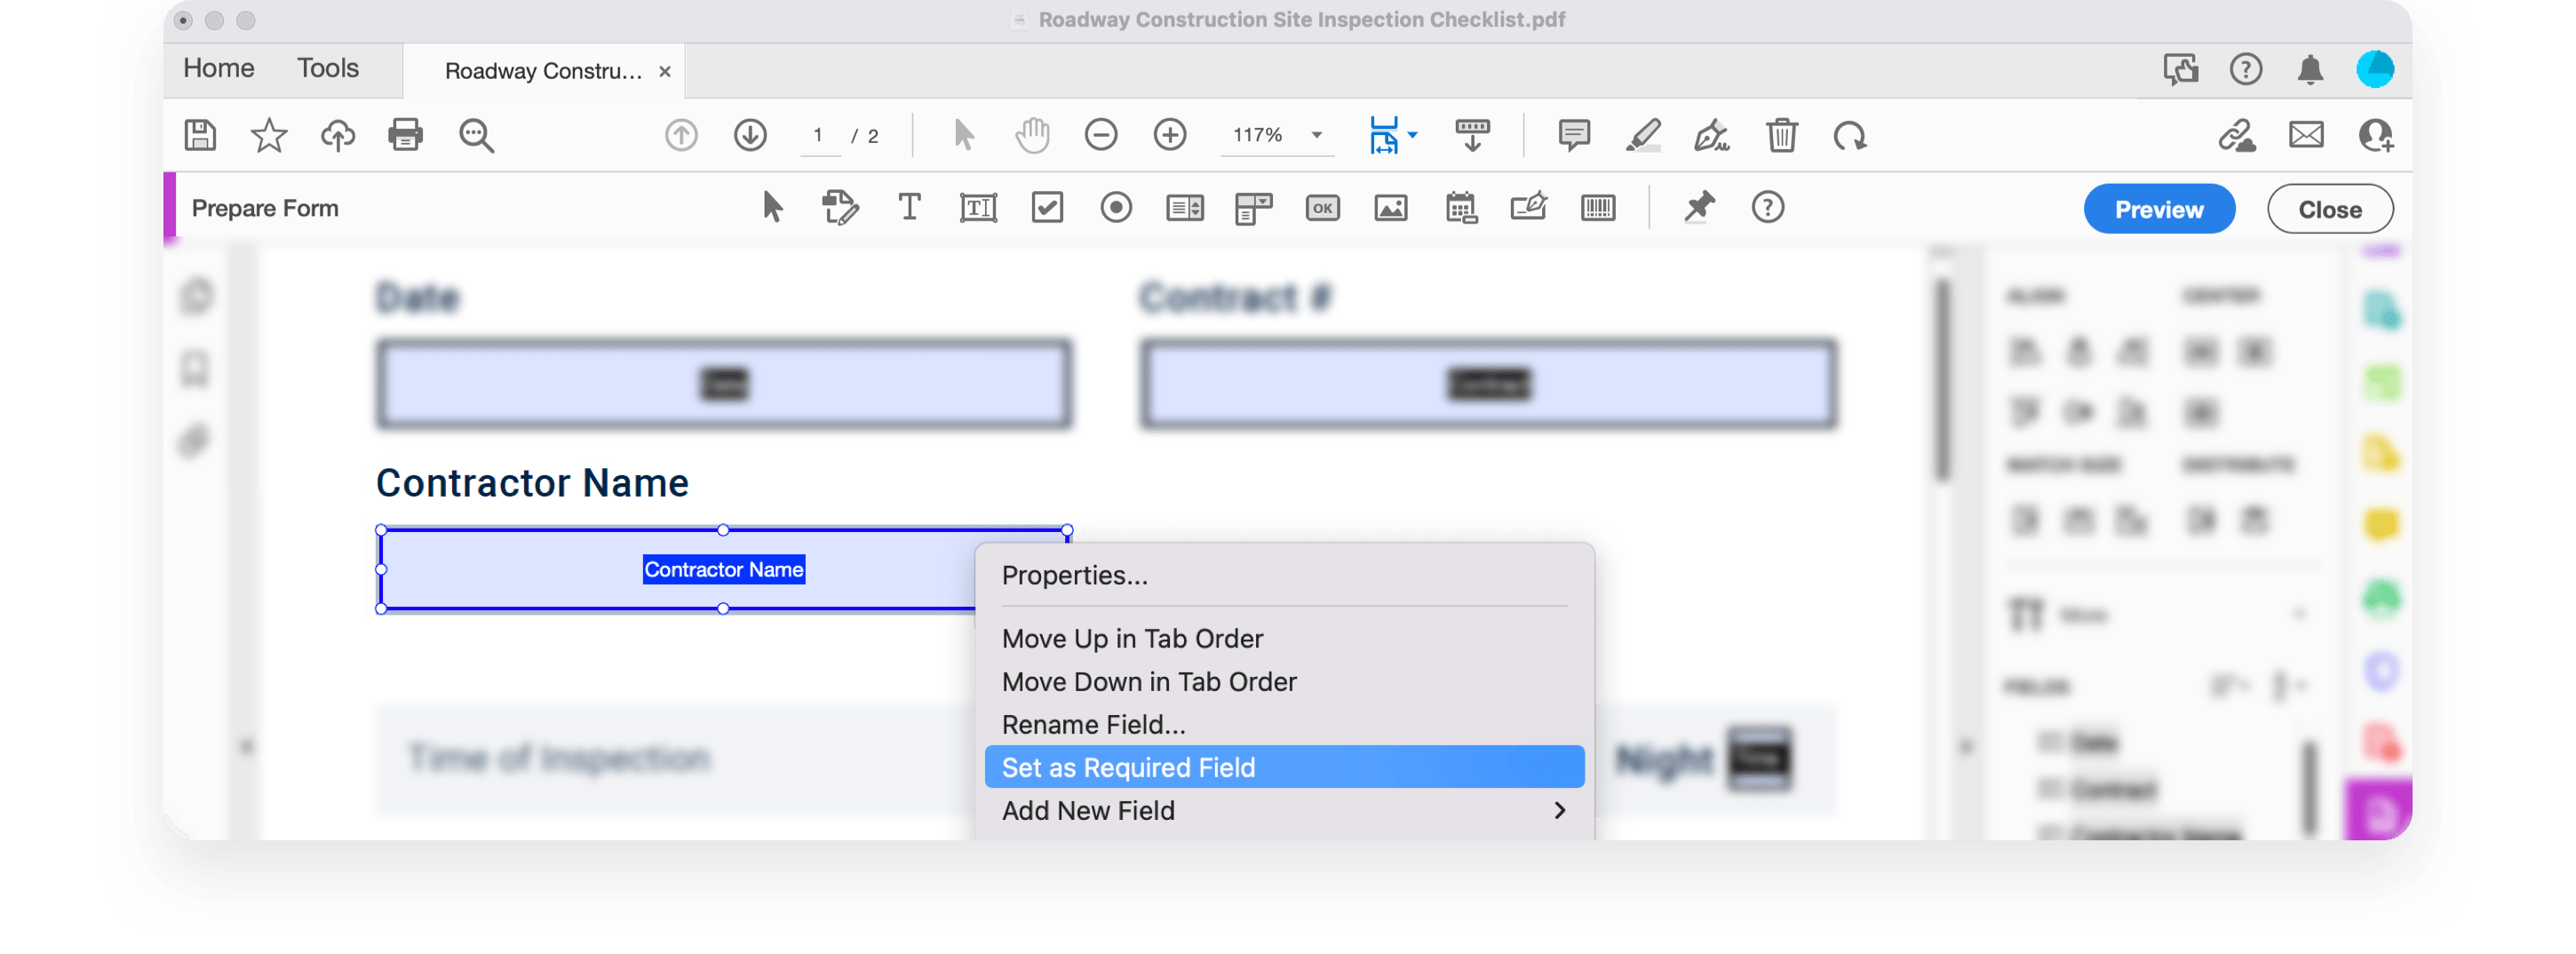Click the Close button in Prepare Form

coord(2329,209)
